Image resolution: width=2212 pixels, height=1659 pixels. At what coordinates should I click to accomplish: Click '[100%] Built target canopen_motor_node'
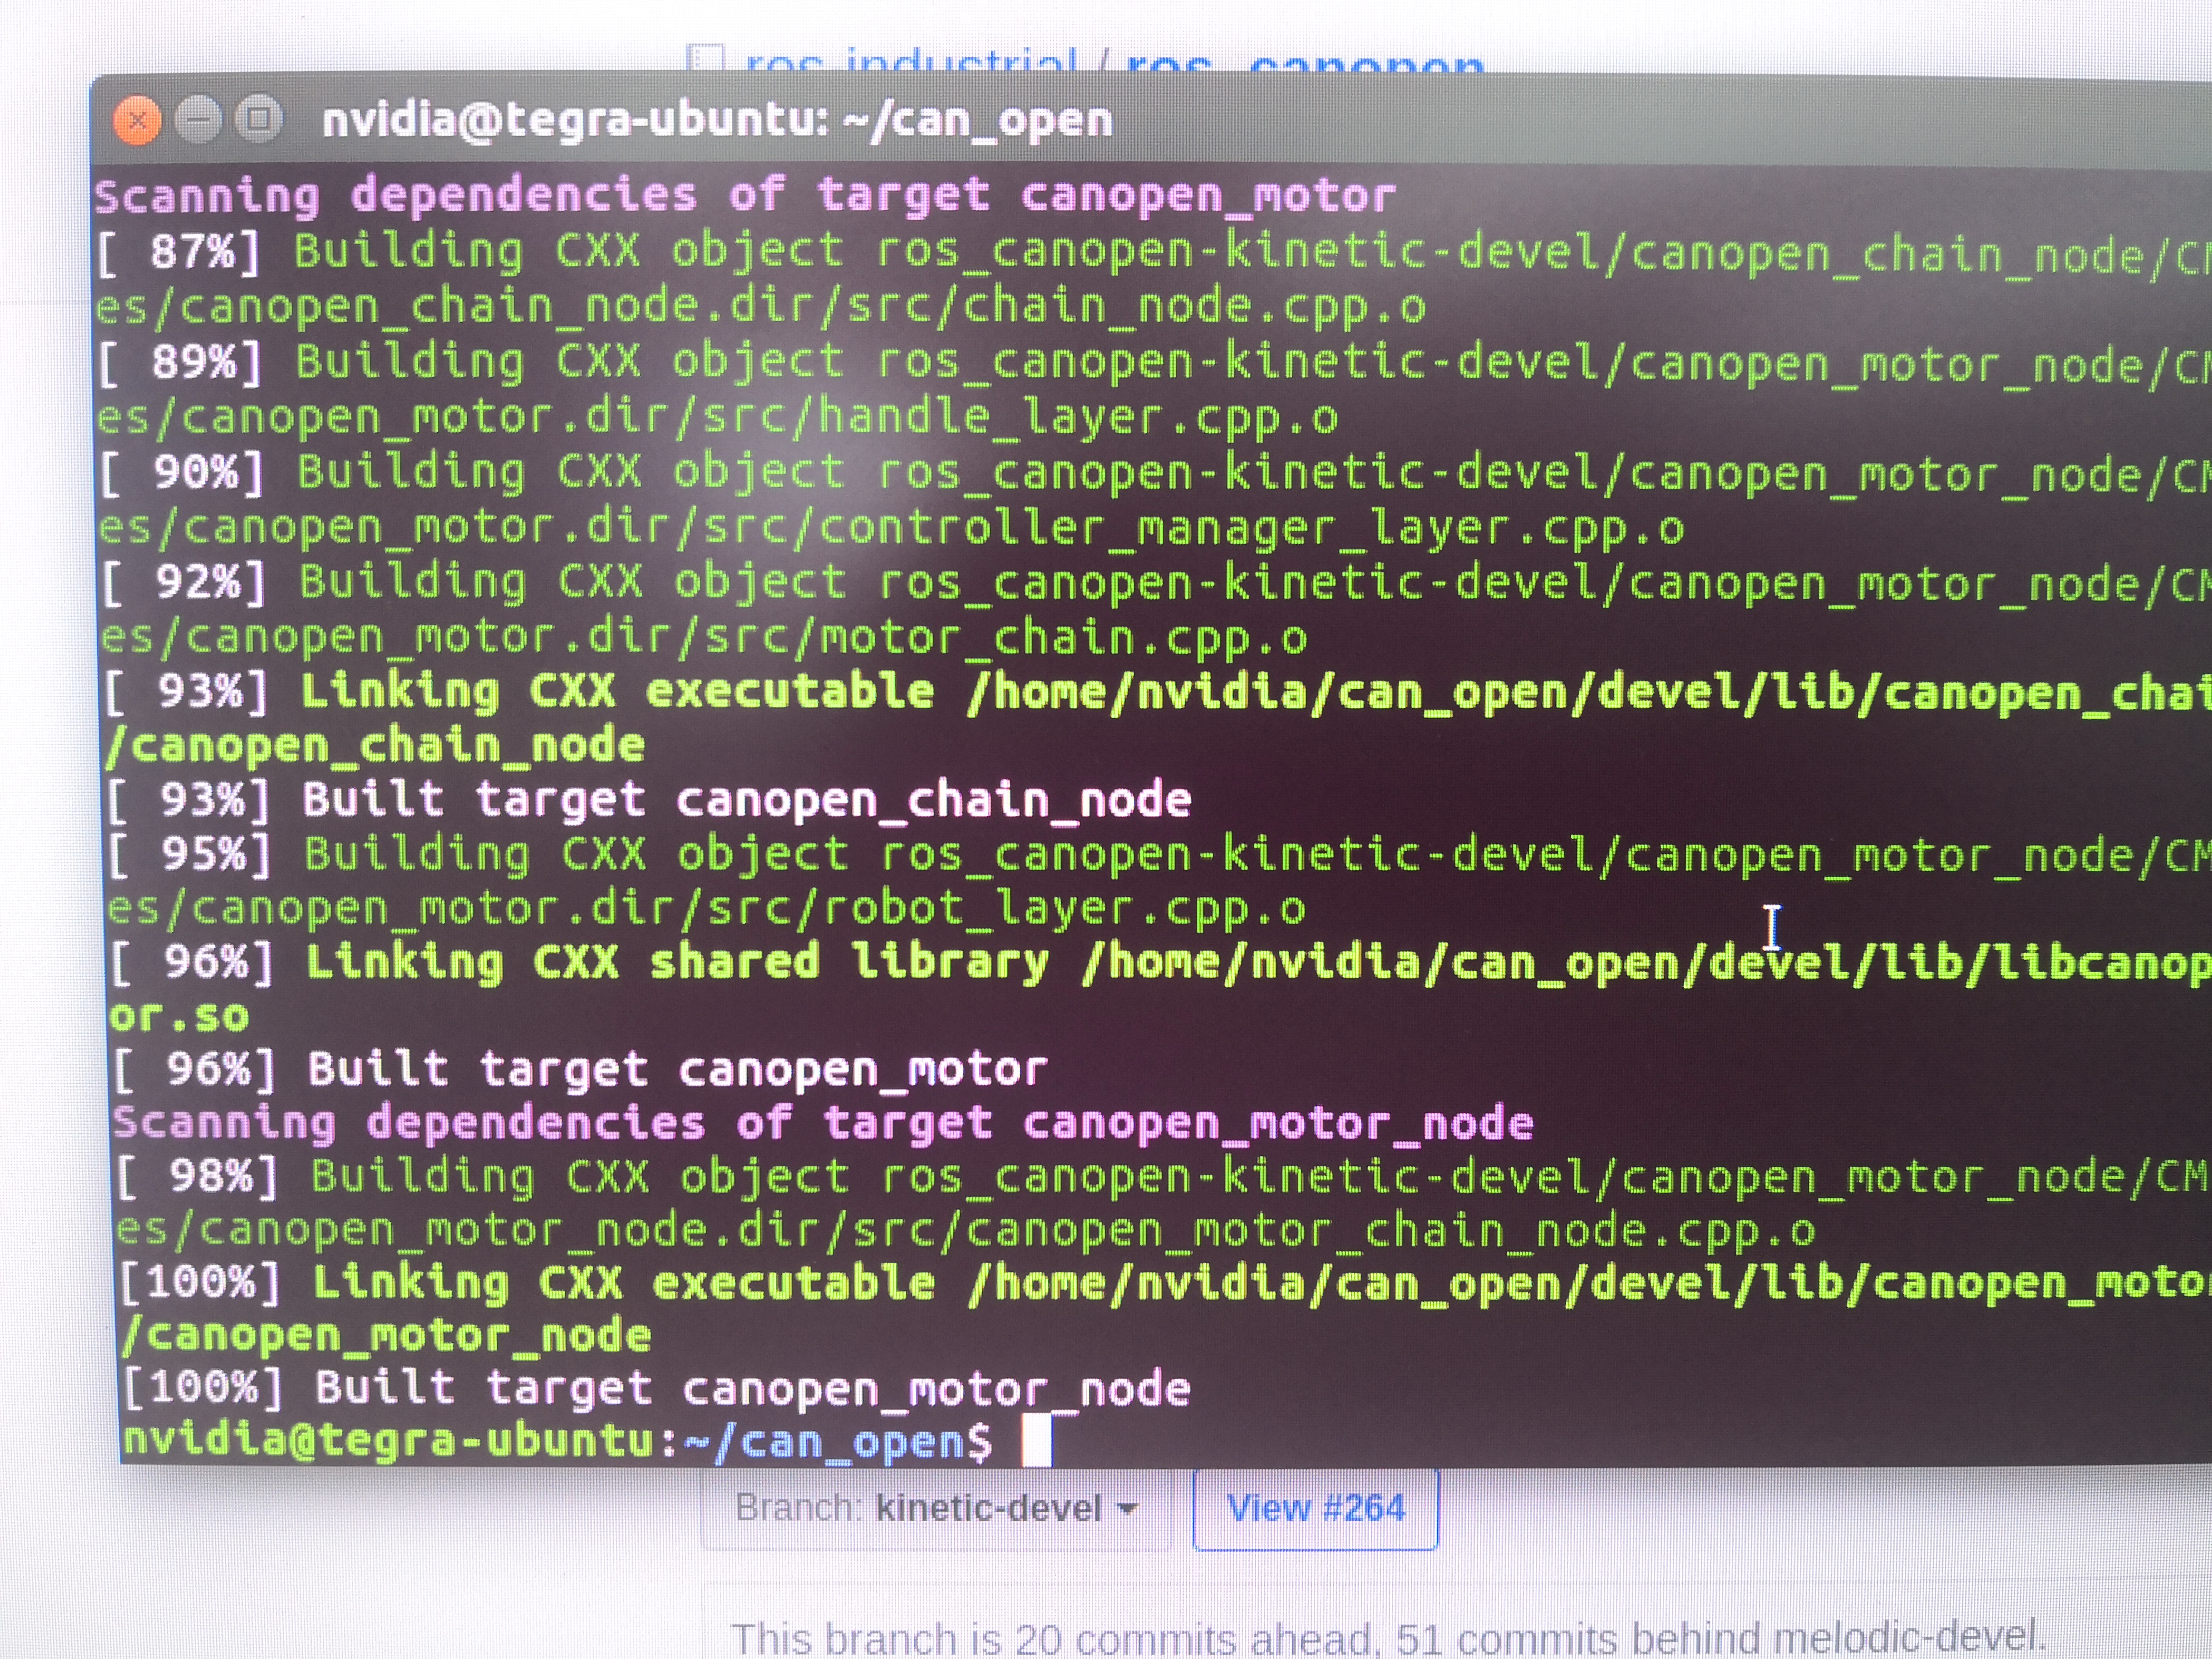(x=656, y=1390)
